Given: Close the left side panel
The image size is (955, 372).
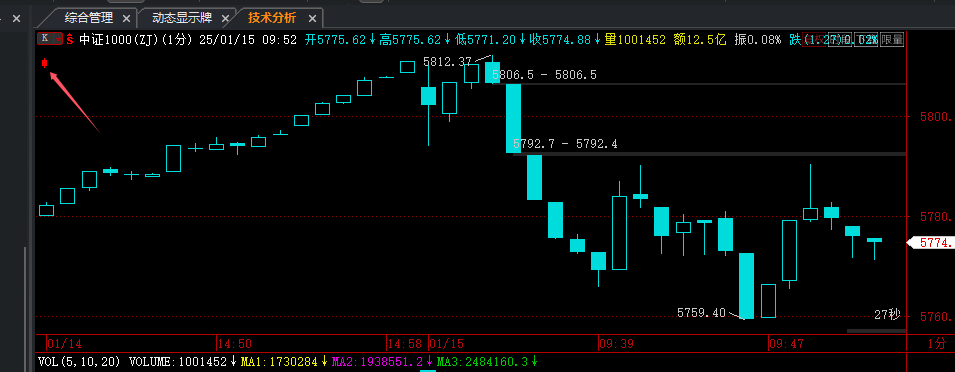Looking at the screenshot, I should [16, 19].
